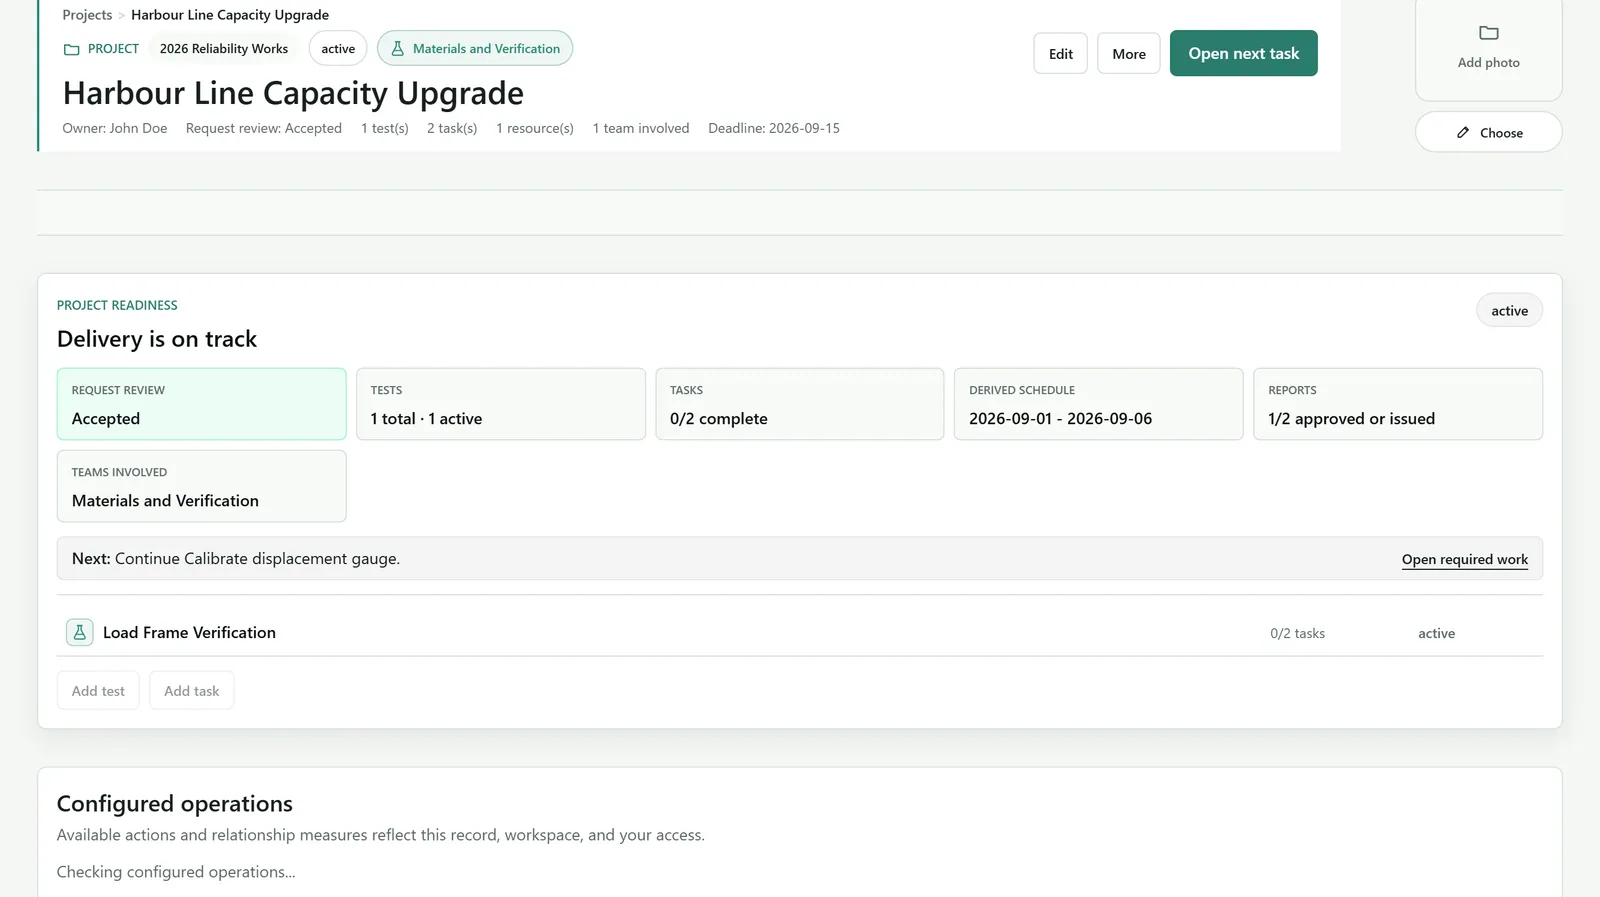Click the pencil icon on Choose button

pyautogui.click(x=1463, y=132)
